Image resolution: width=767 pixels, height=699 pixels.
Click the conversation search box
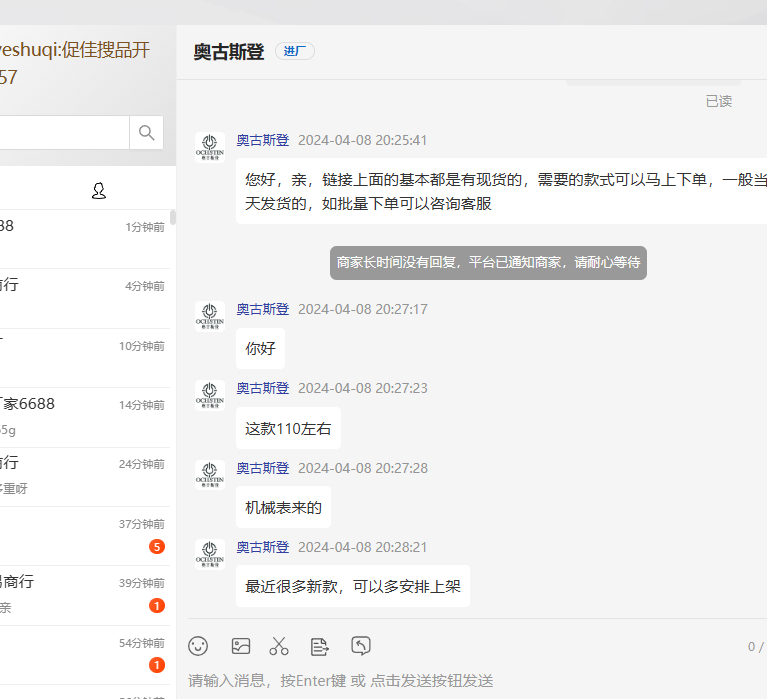(62, 132)
